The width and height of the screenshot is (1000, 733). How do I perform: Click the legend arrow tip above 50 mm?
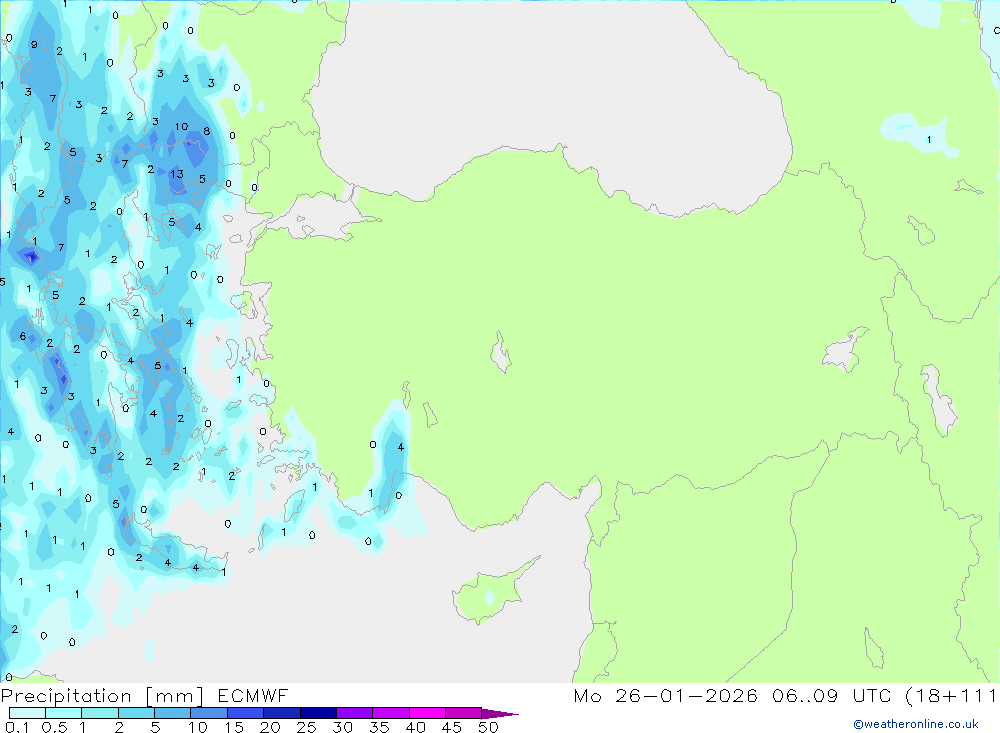(499, 714)
